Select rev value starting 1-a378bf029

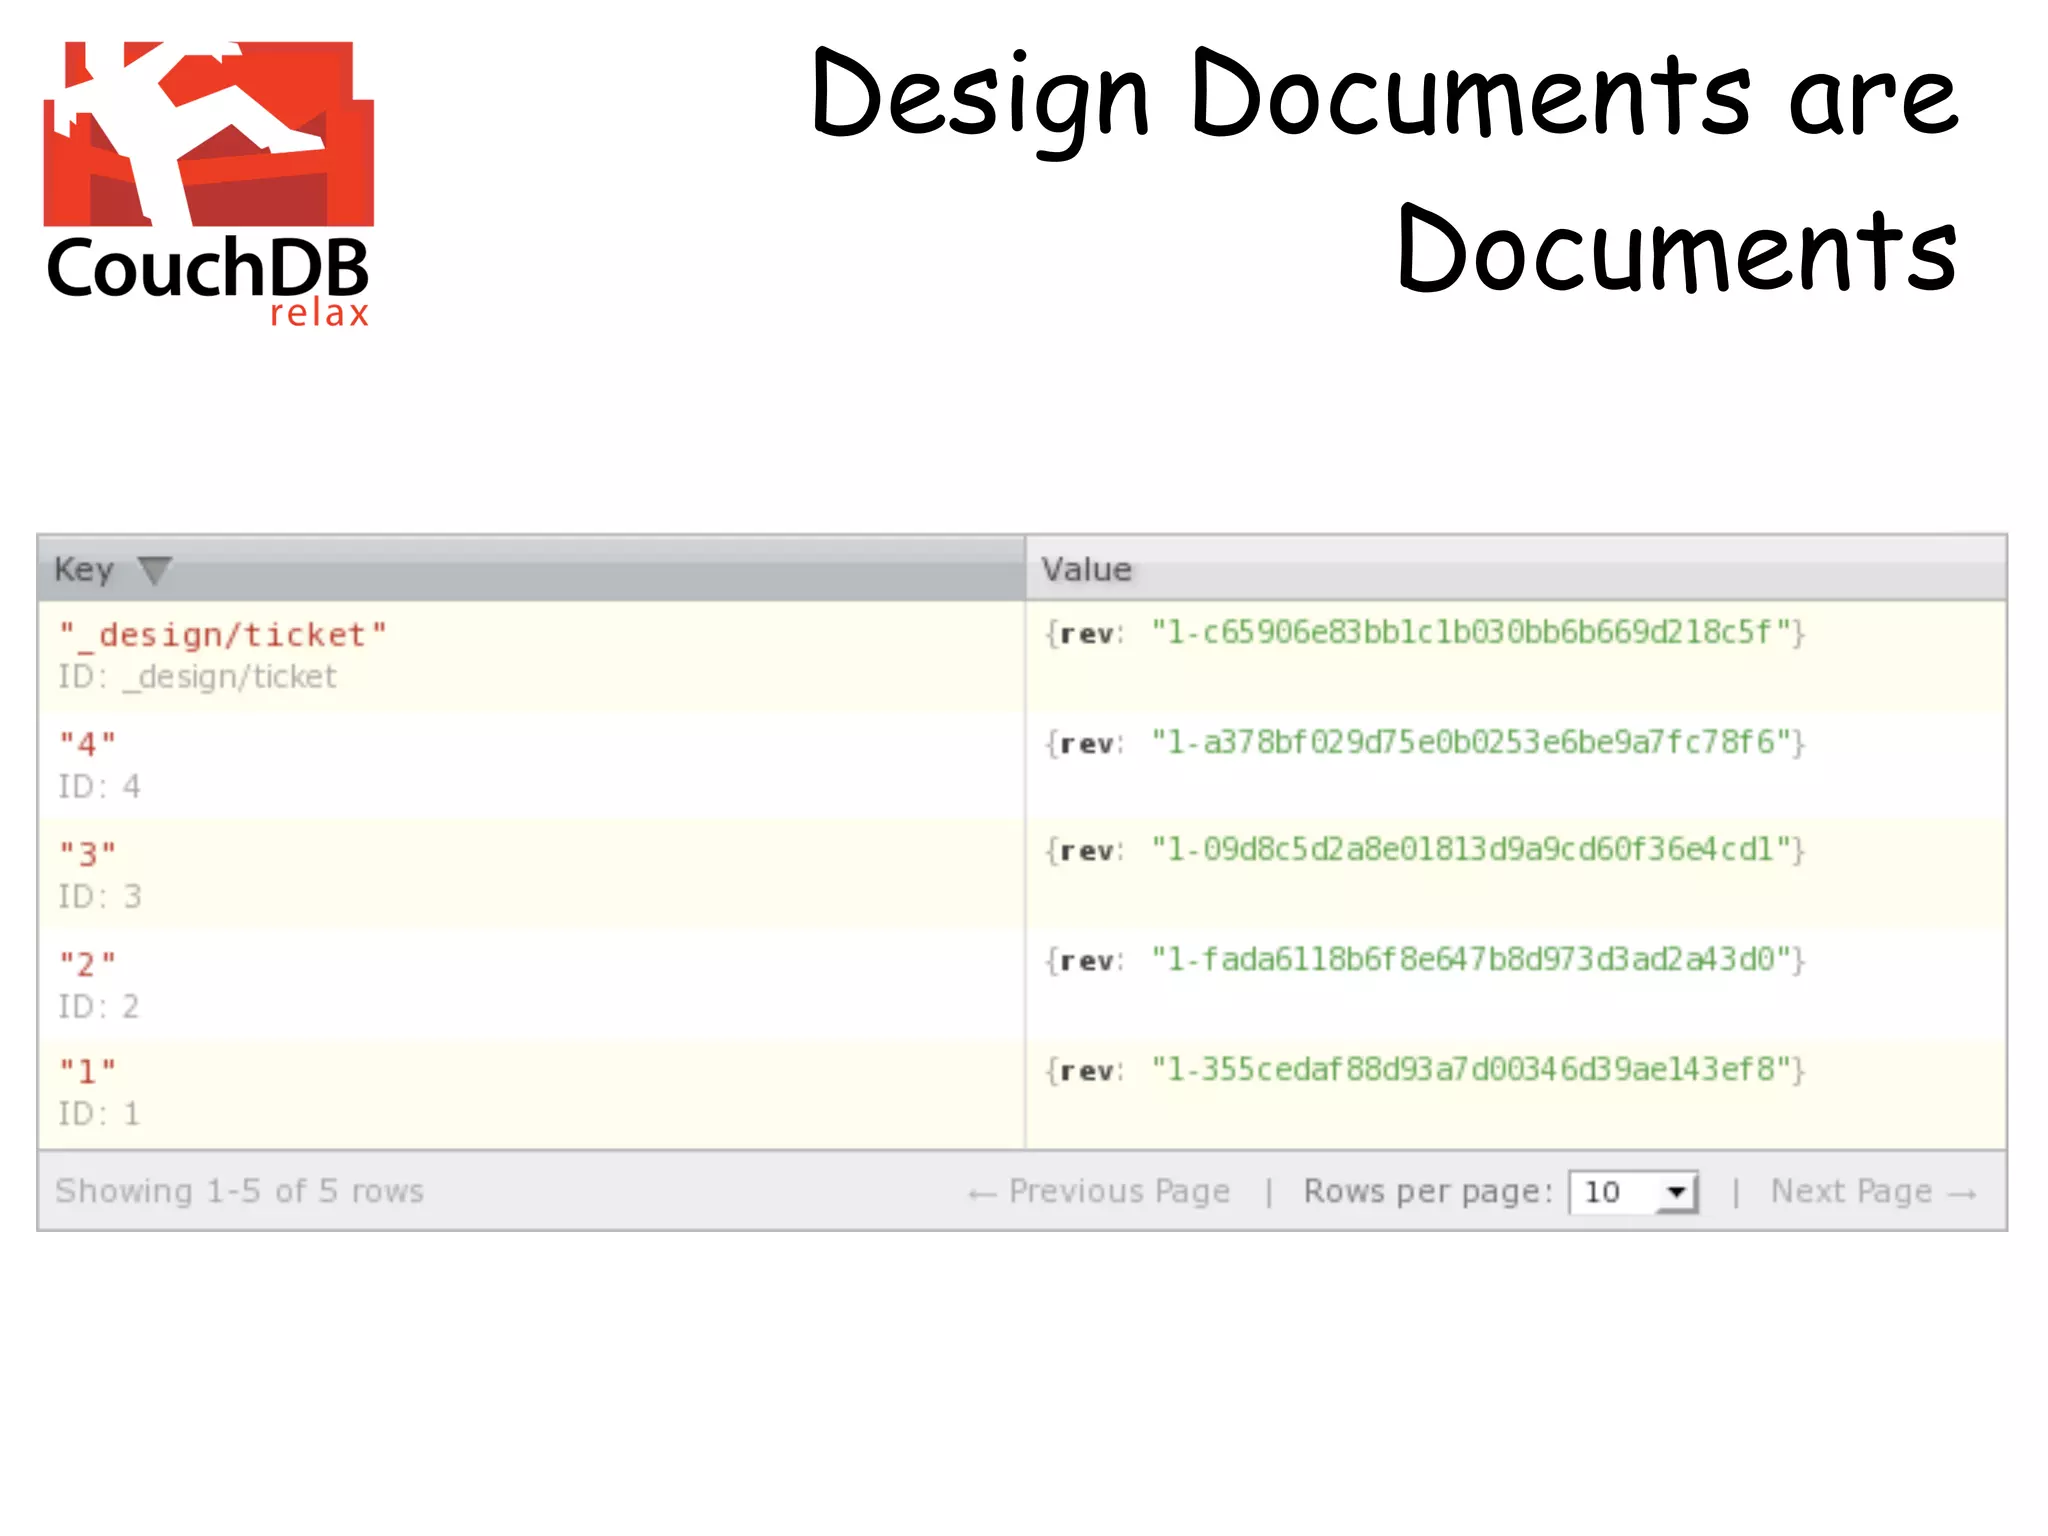click(1472, 743)
